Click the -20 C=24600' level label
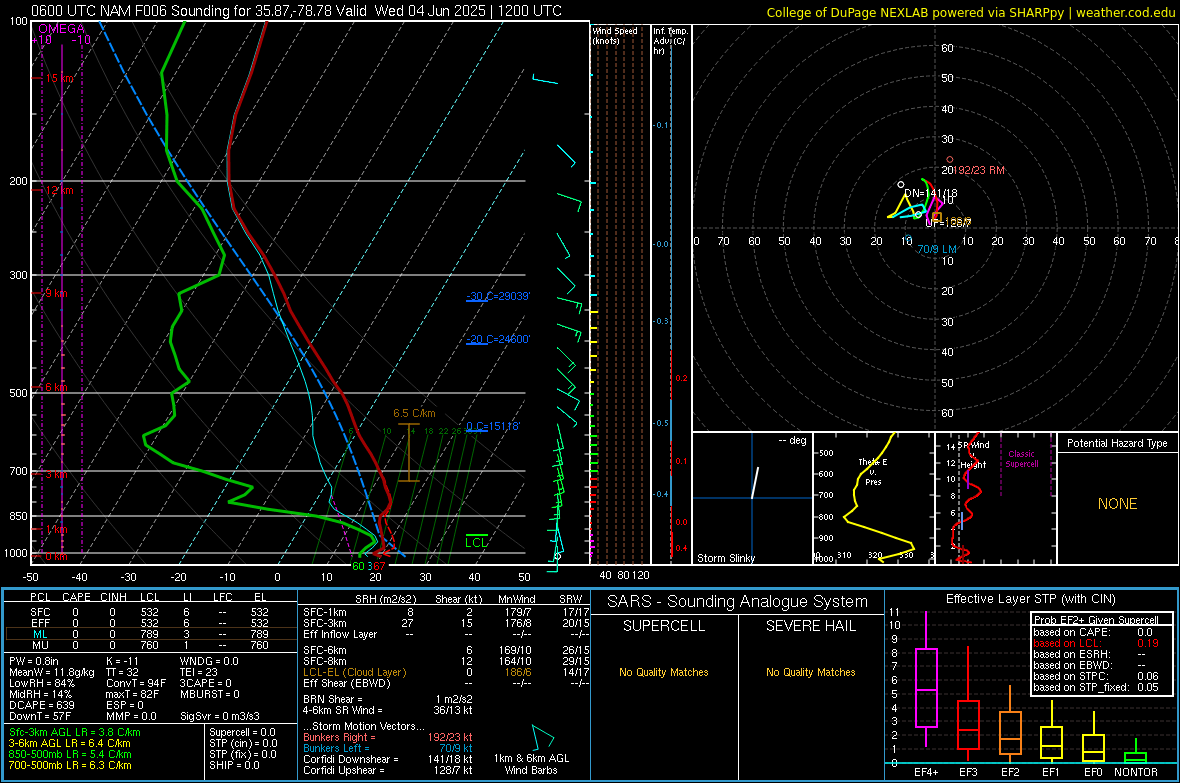The height and width of the screenshot is (783, 1180). (x=498, y=339)
